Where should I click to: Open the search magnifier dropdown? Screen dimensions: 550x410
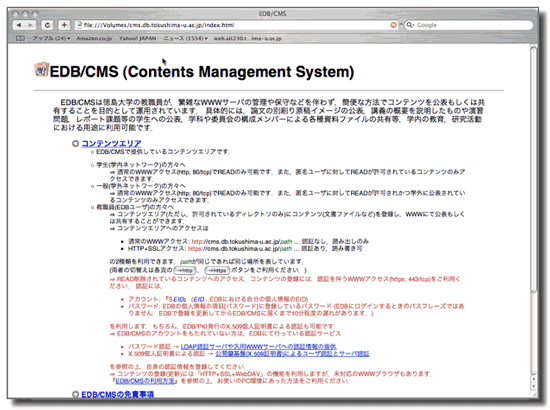(x=410, y=25)
